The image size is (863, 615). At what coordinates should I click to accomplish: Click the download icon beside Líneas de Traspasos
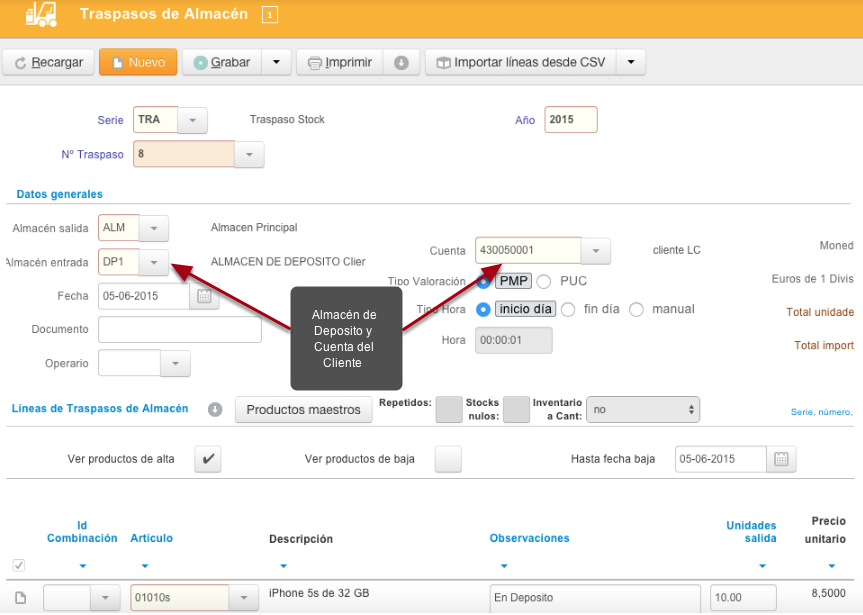(215, 410)
